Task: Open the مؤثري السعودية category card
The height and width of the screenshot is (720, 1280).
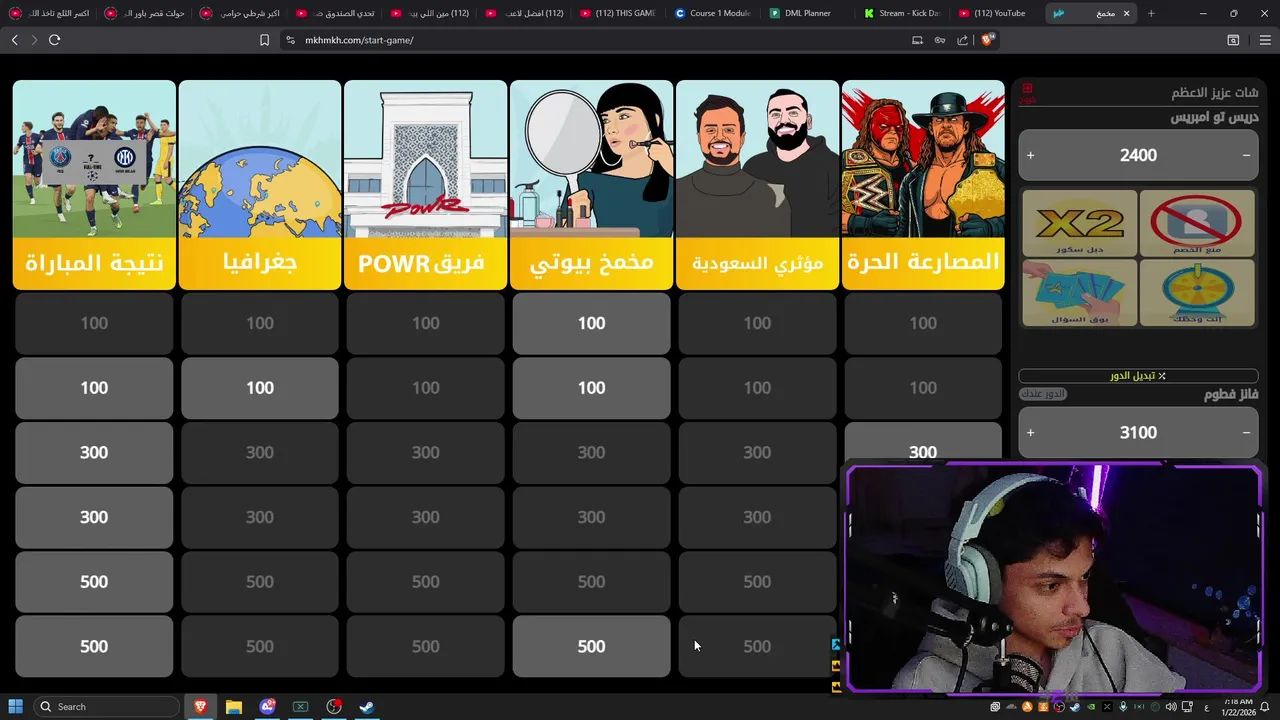Action: pyautogui.click(x=757, y=185)
